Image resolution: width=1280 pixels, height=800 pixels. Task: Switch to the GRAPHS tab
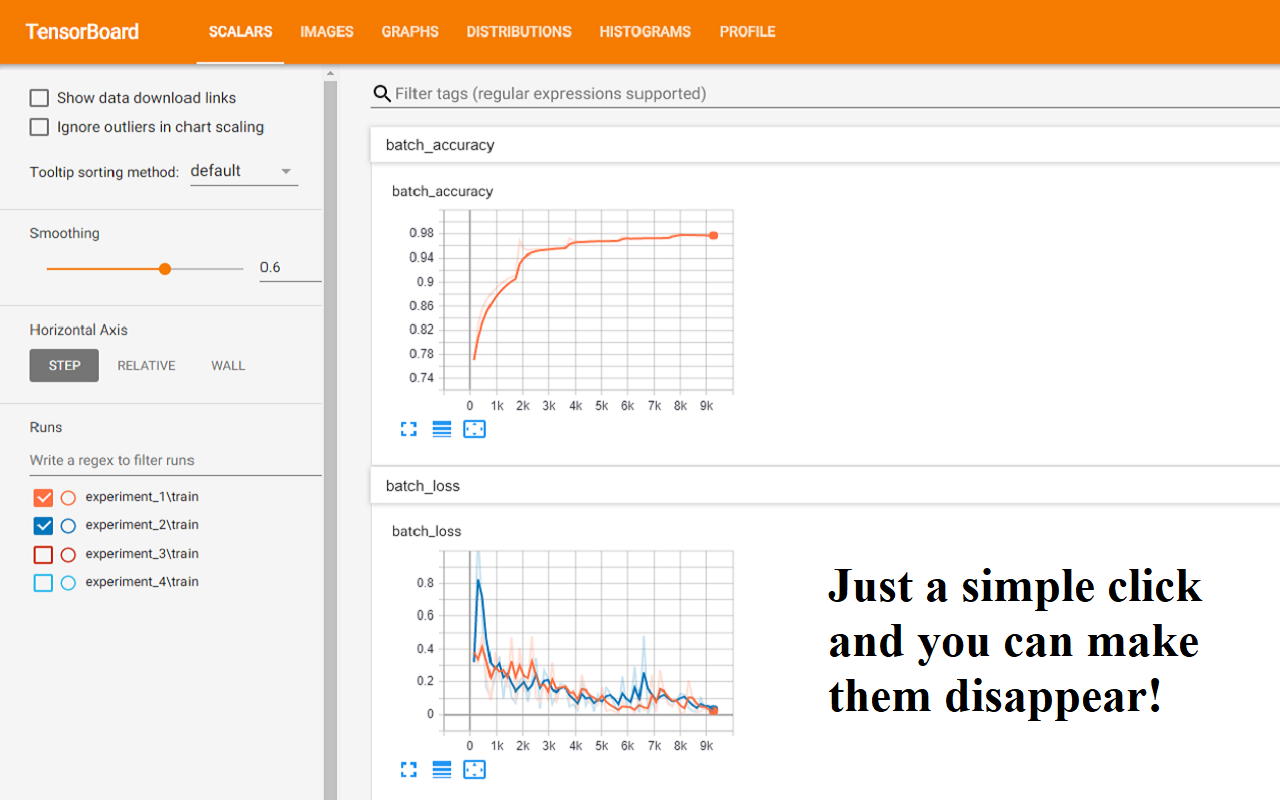point(410,31)
